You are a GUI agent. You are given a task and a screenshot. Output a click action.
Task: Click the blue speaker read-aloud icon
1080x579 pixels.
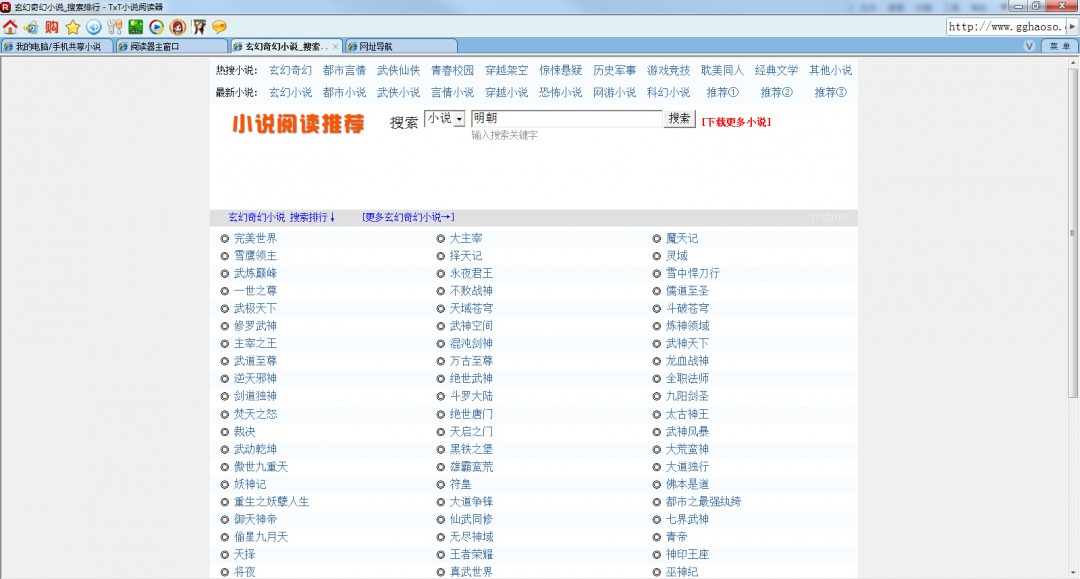coord(93,27)
